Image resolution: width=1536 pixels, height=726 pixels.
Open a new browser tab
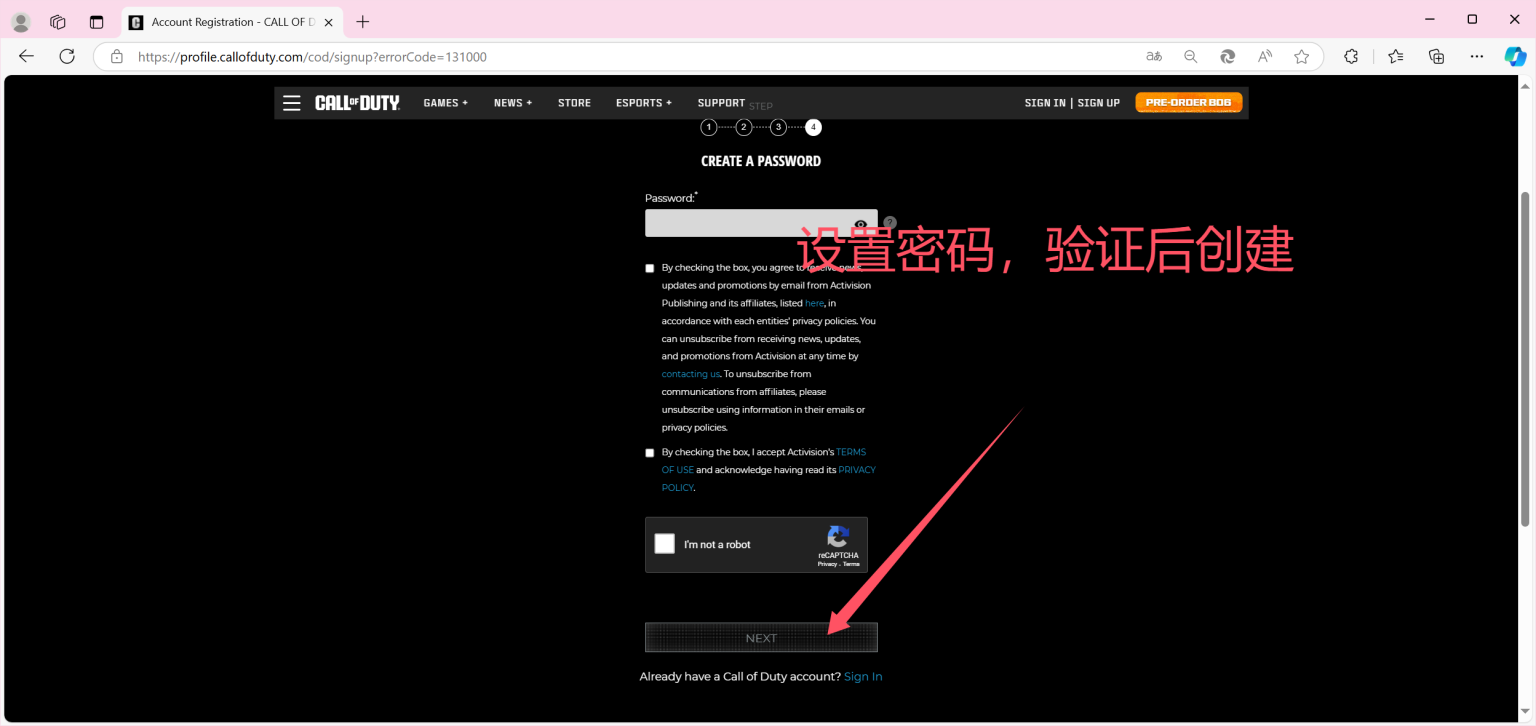click(x=362, y=21)
